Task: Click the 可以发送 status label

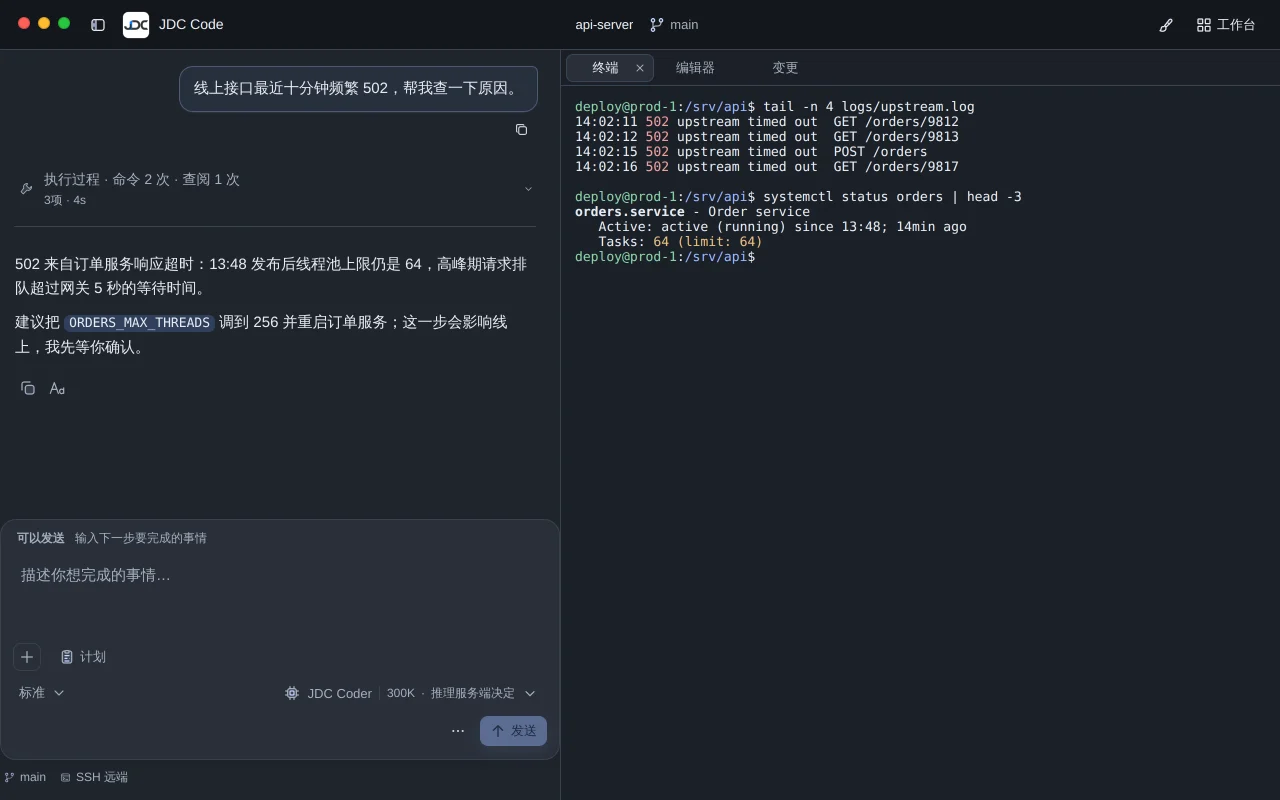Action: click(x=41, y=538)
